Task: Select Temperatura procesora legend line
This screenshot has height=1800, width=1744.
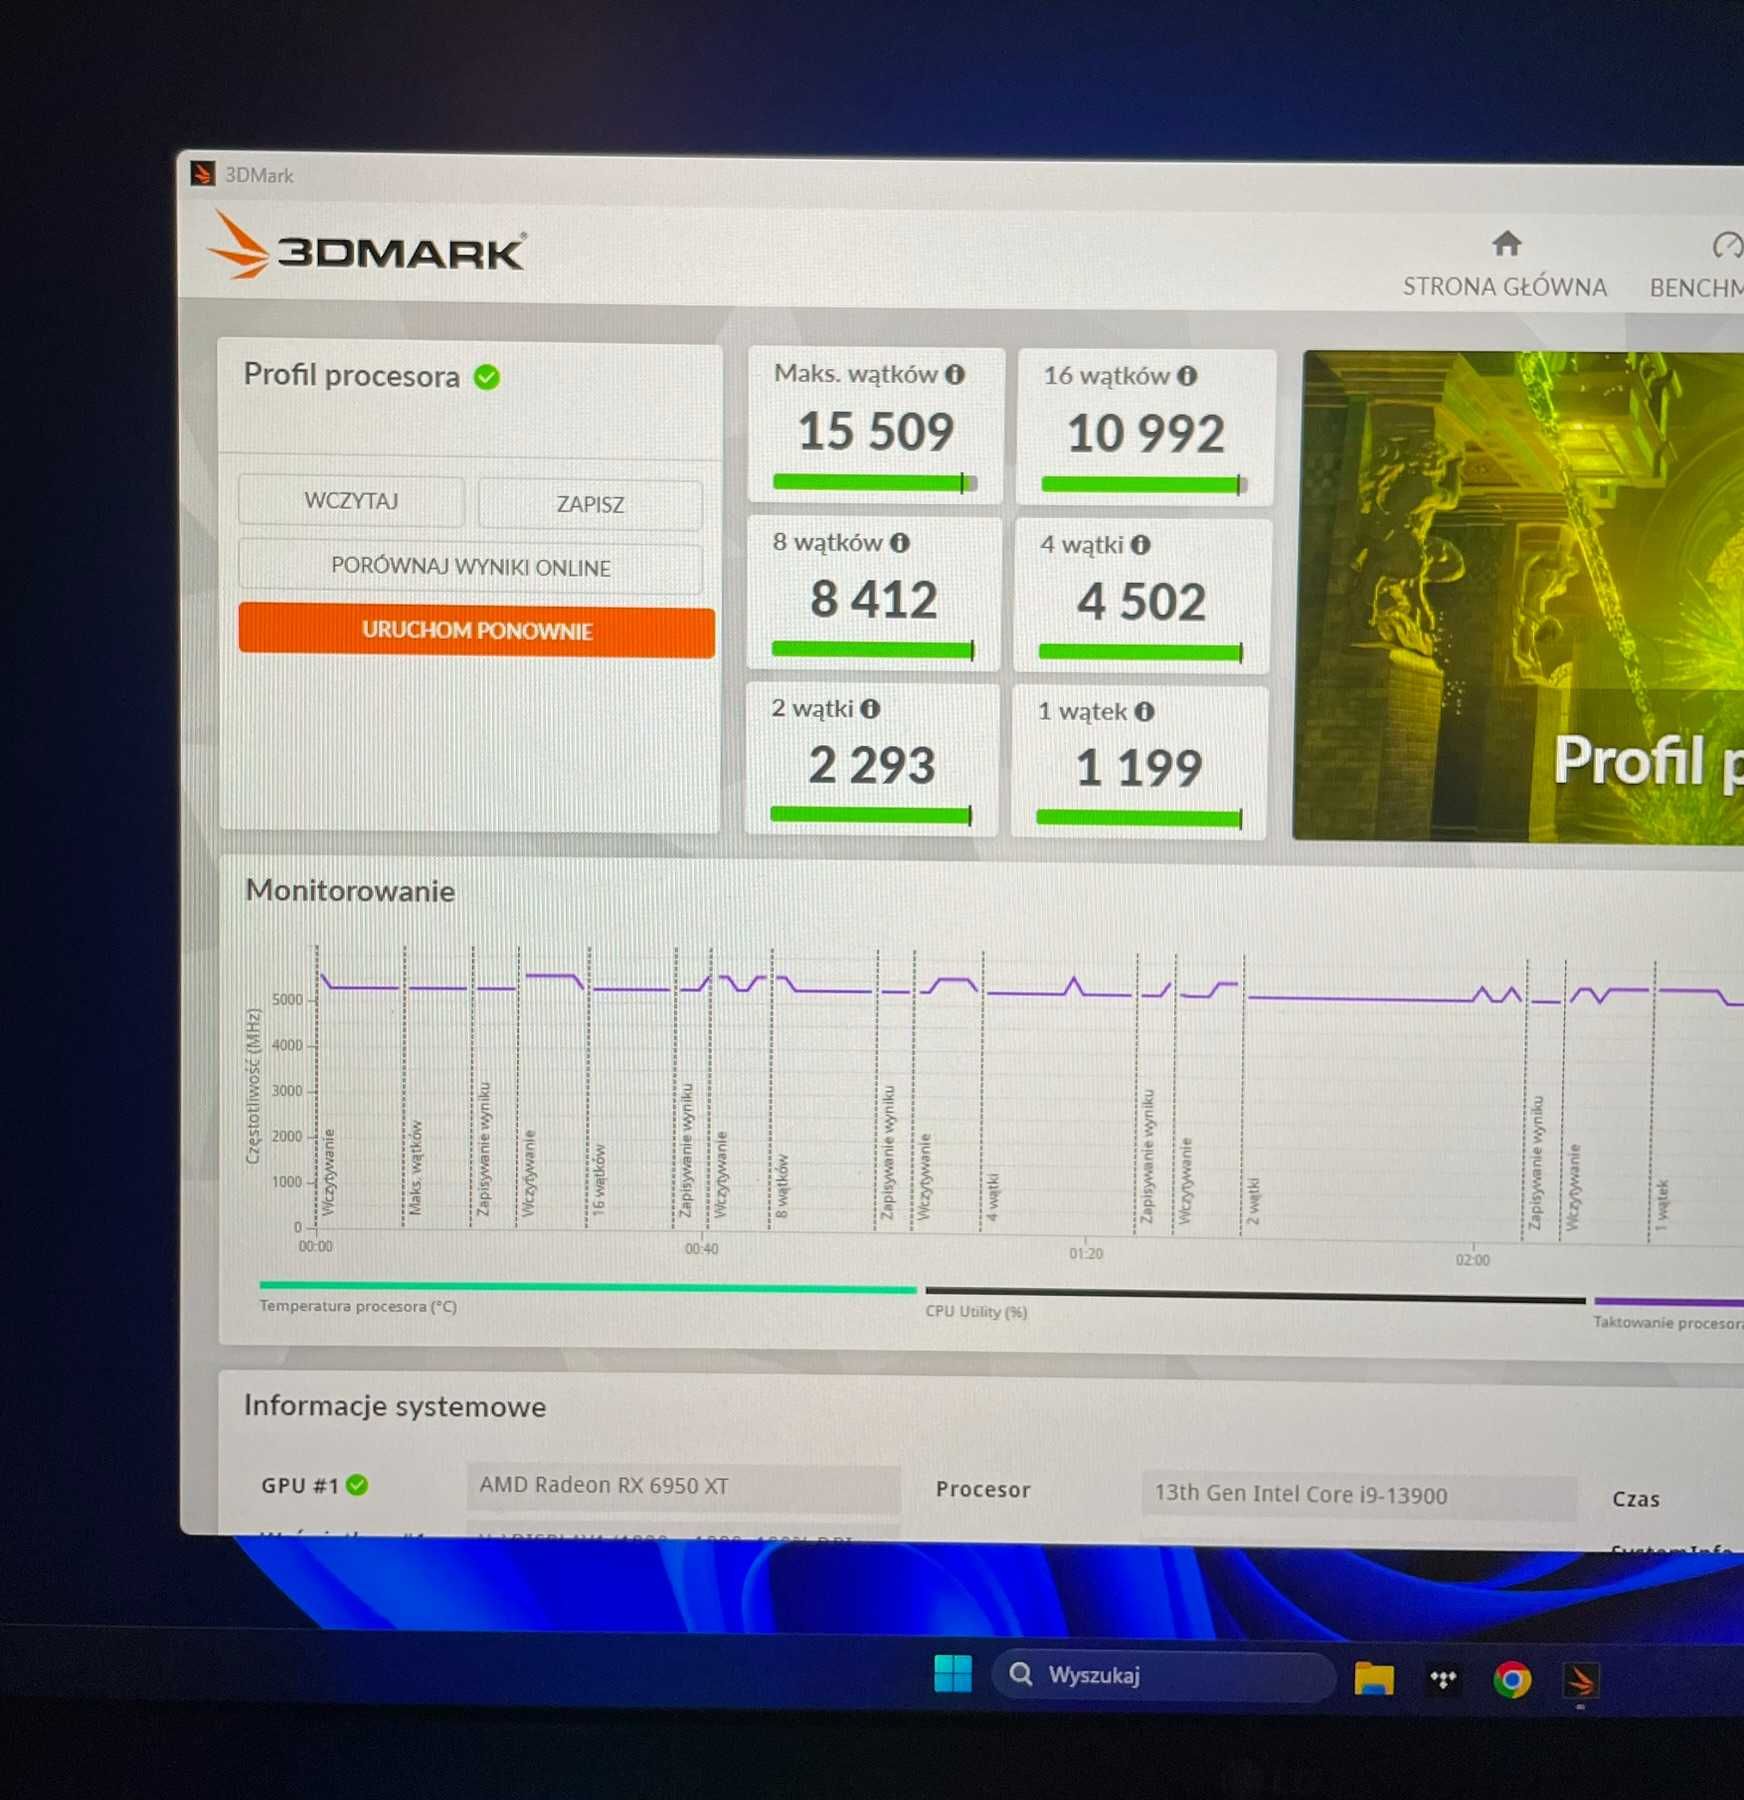Action: (x=587, y=1287)
